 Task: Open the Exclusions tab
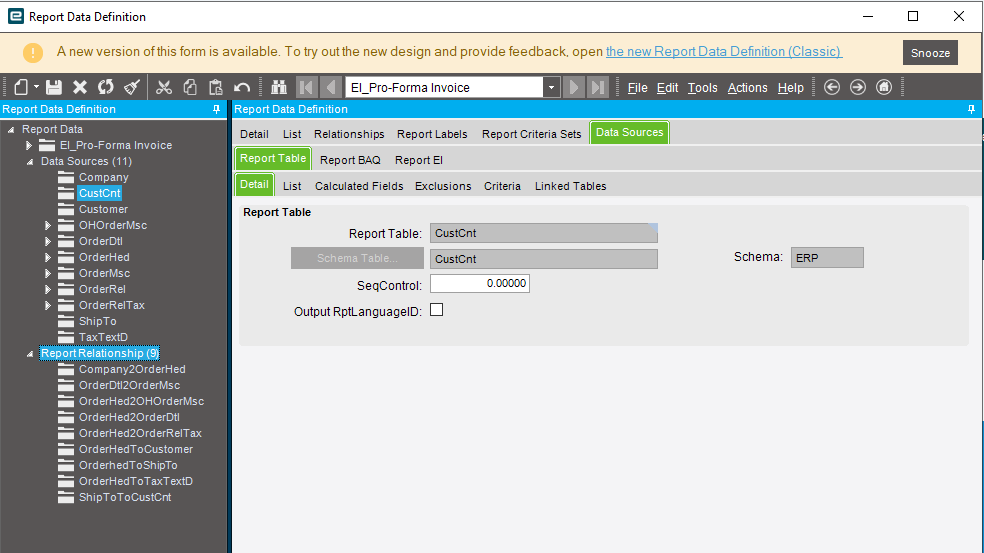pyautogui.click(x=443, y=186)
